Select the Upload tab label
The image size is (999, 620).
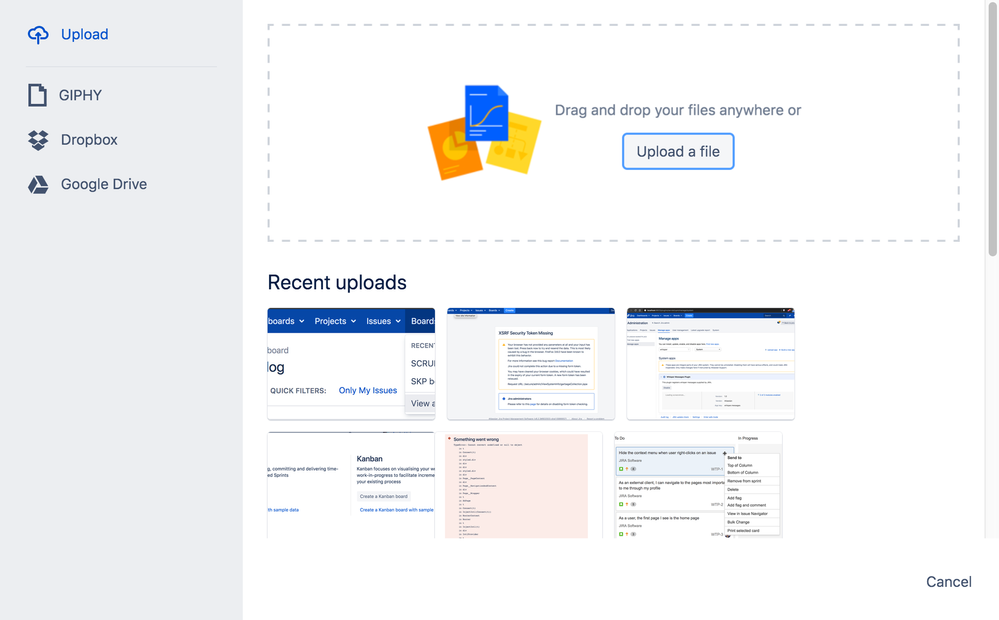[85, 34]
